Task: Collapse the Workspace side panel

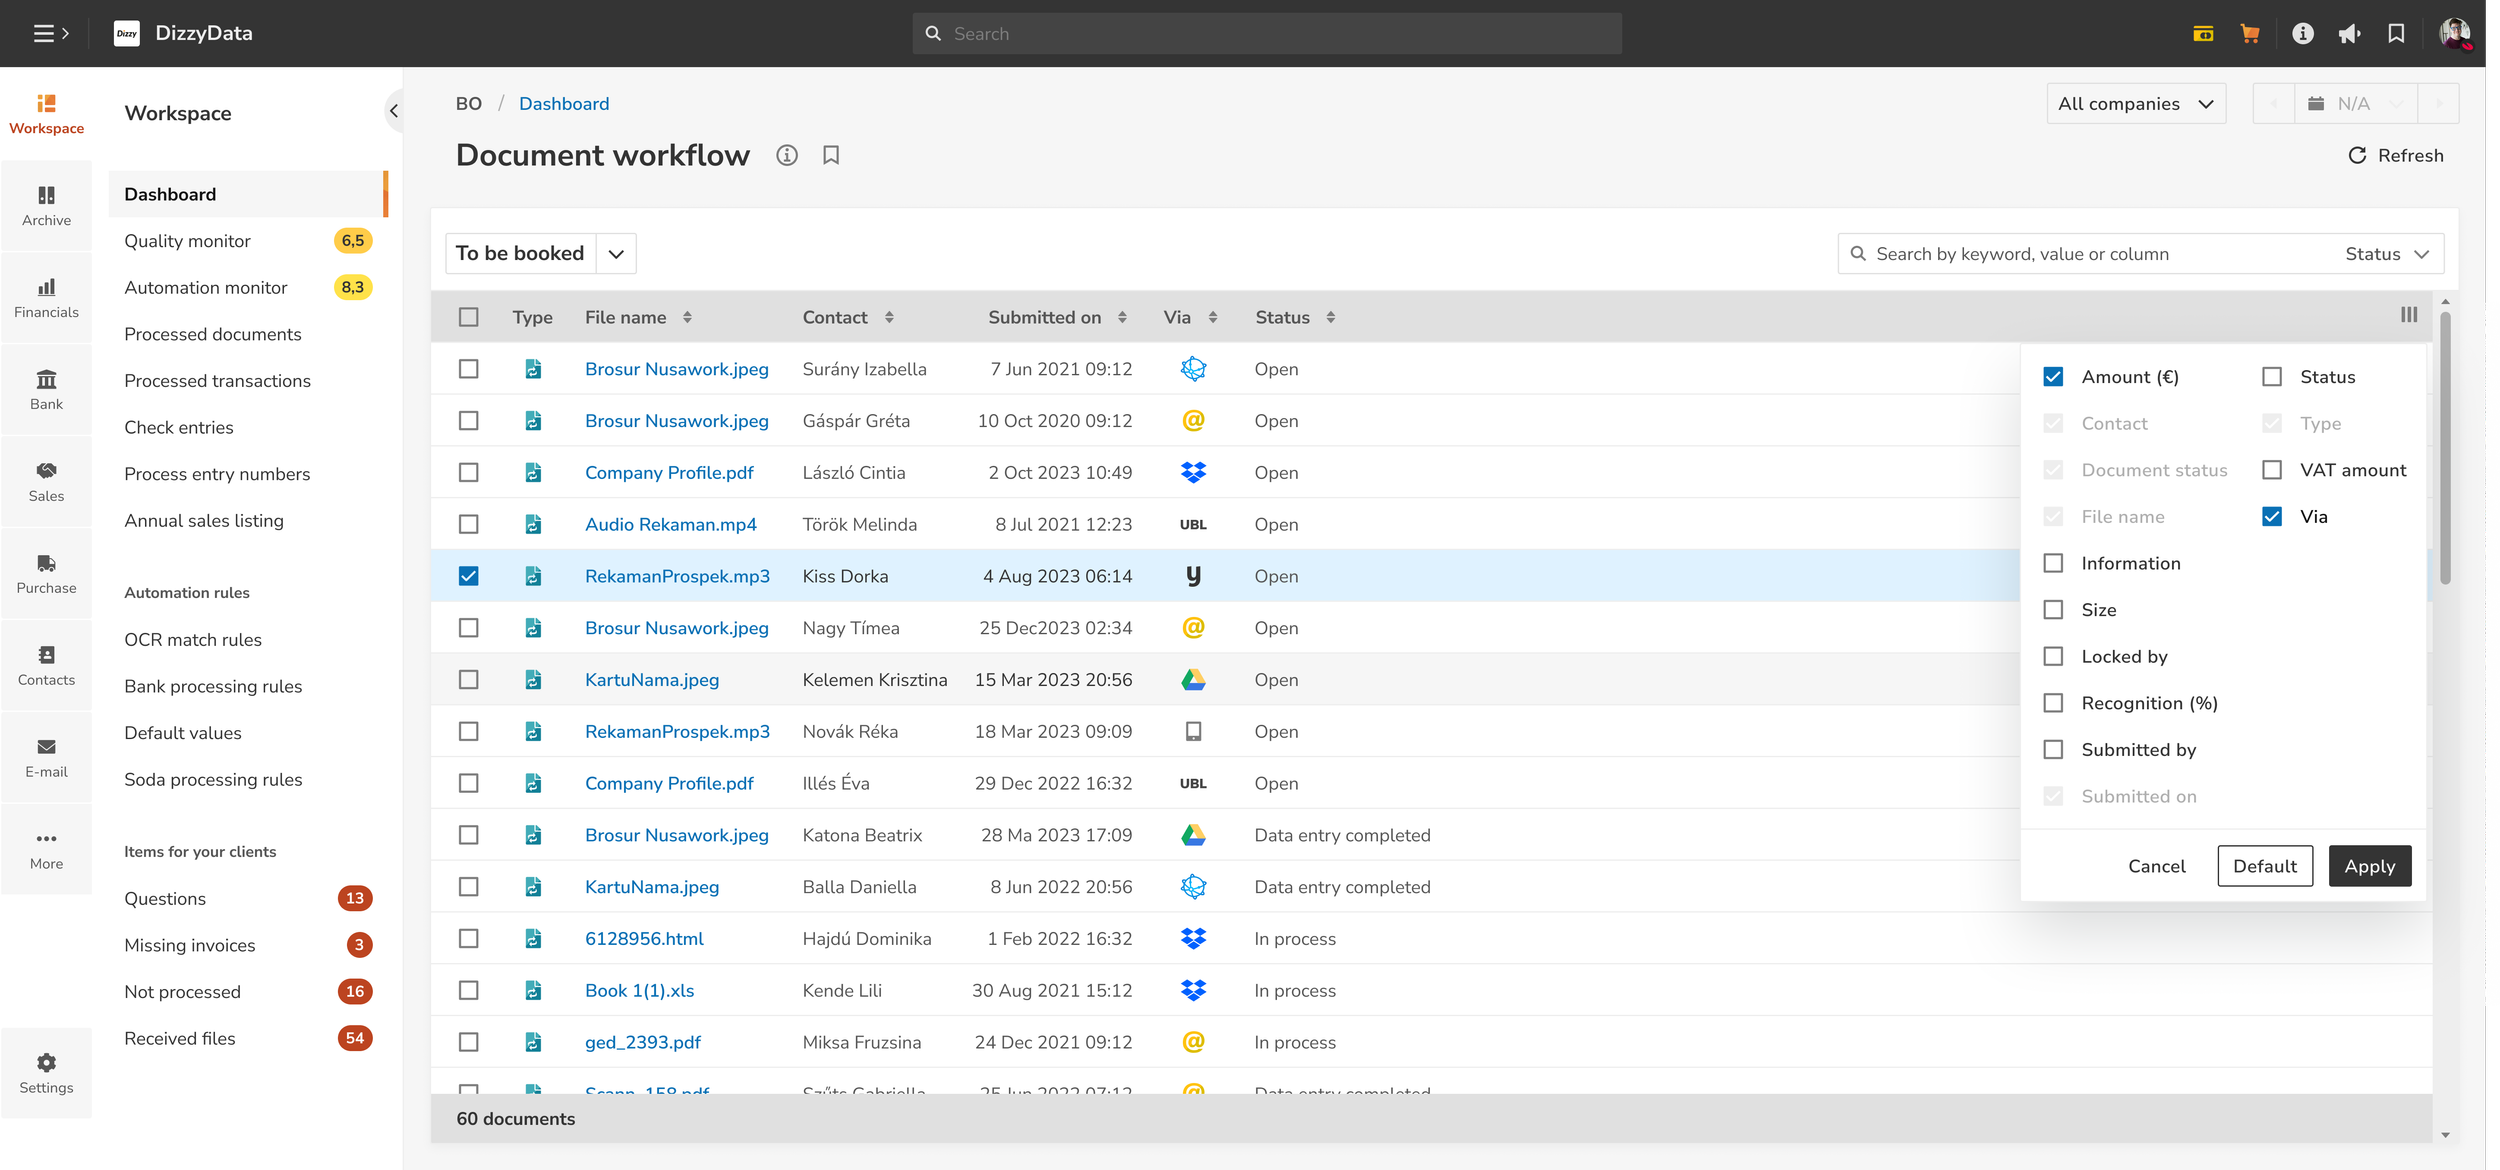Action: click(x=394, y=112)
